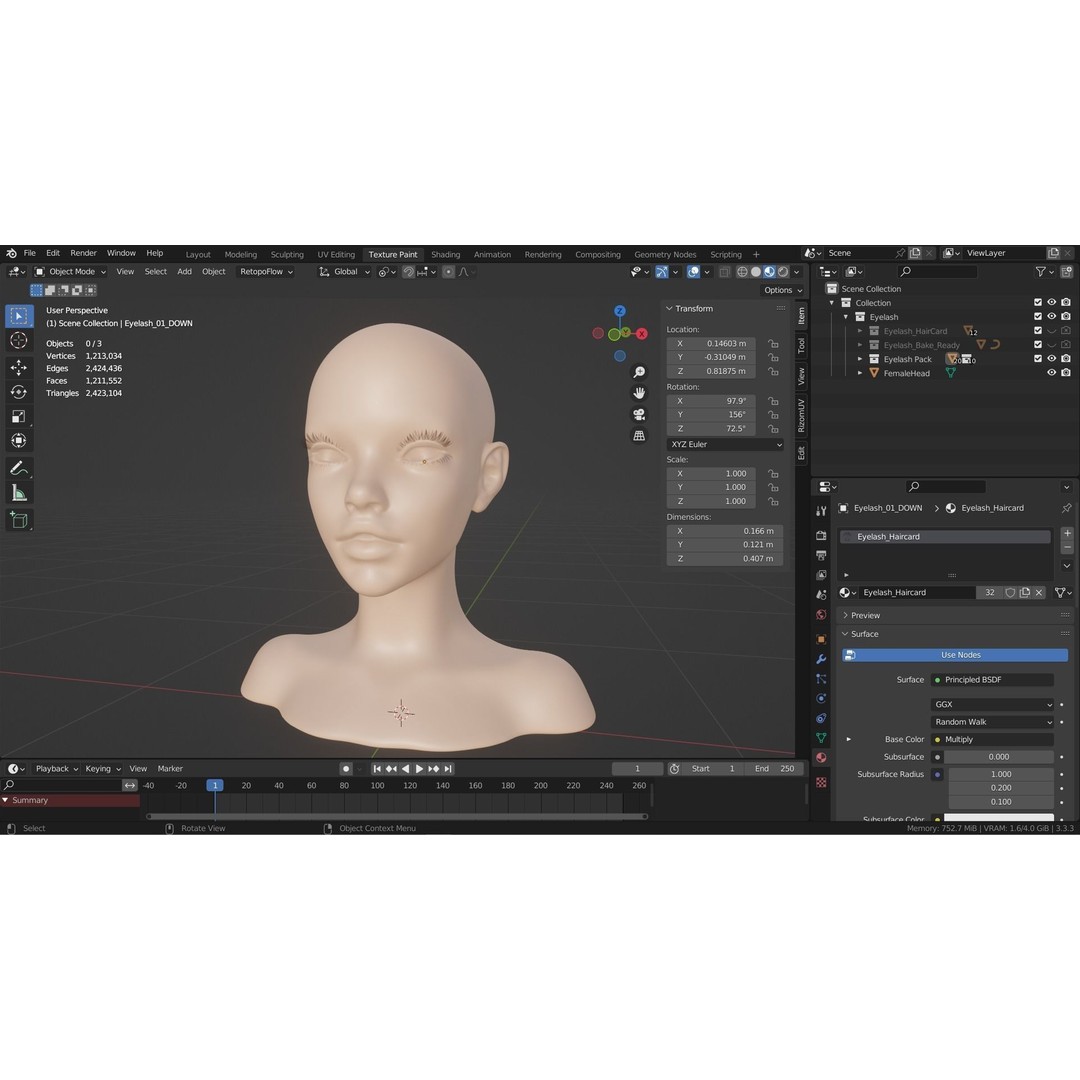This screenshot has height=1080, width=1080.
Task: Toggle the Eyelash Pack collection checkbox
Action: 1038,359
